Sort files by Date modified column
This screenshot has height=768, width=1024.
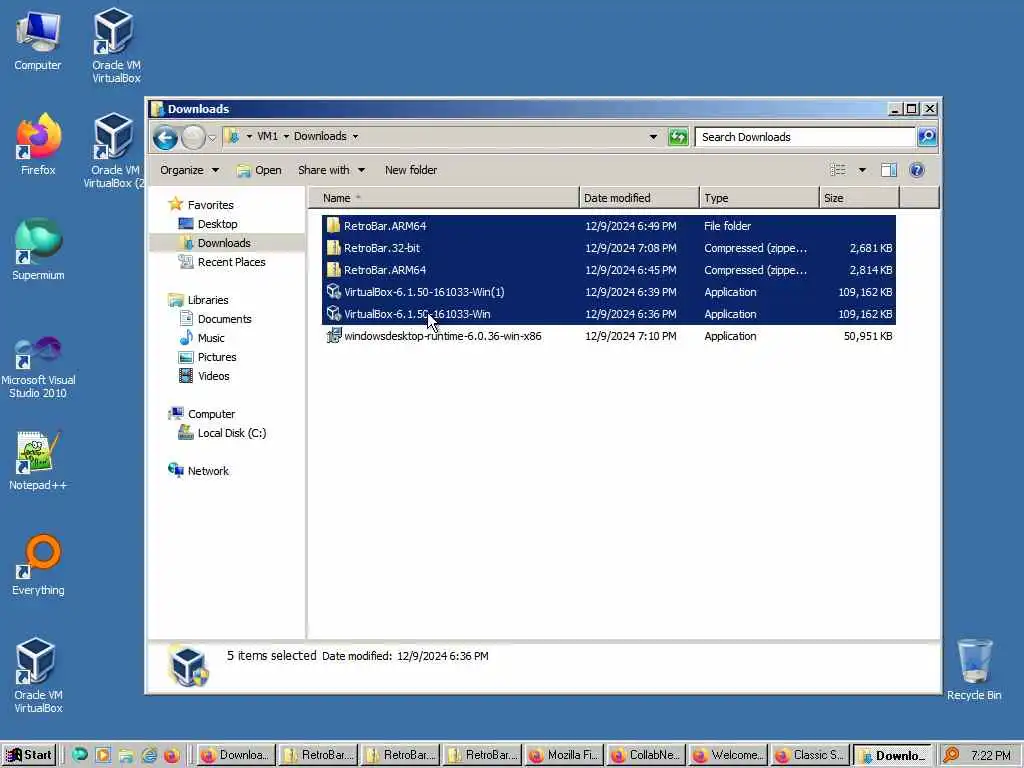click(x=639, y=198)
